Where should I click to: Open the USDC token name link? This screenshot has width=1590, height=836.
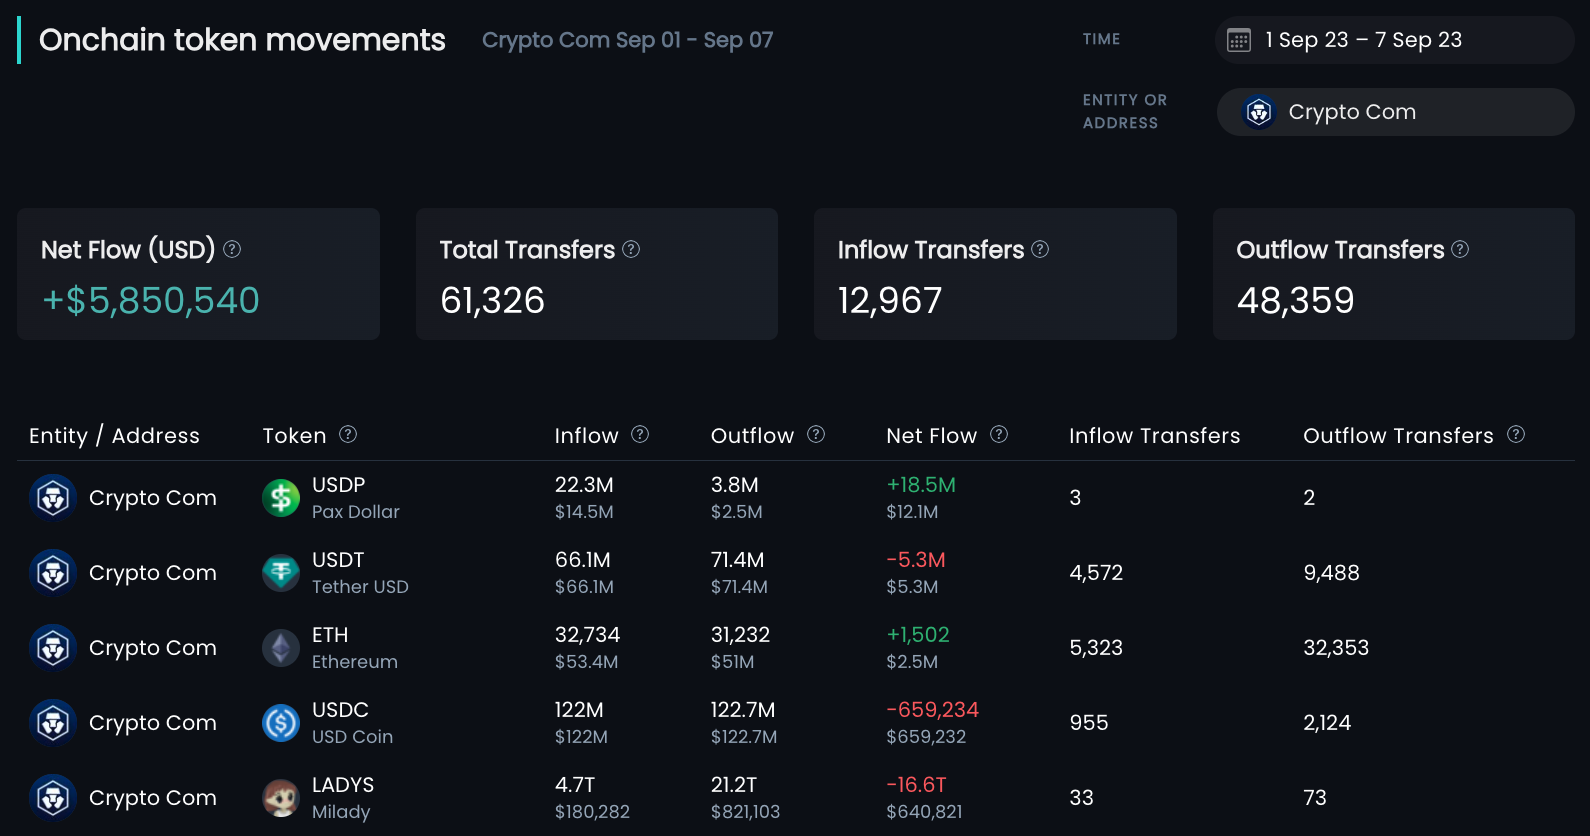coord(340,710)
